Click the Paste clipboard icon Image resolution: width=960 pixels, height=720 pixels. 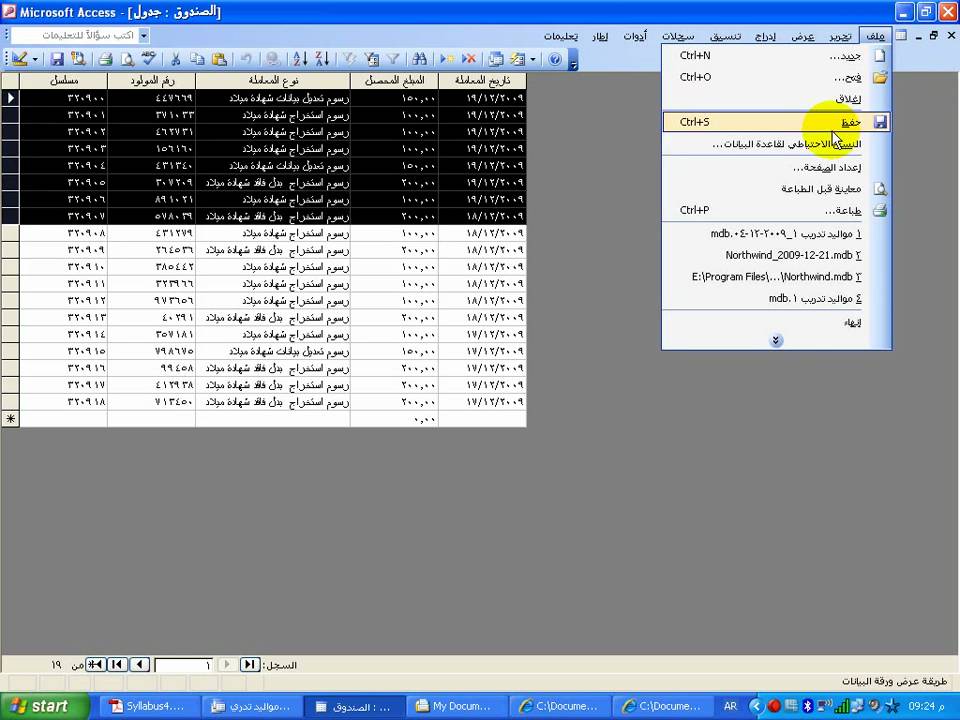219,59
